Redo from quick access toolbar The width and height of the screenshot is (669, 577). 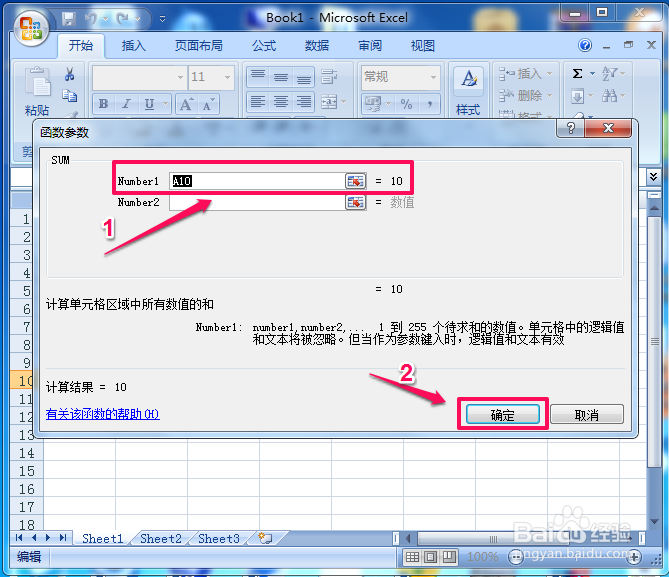(x=122, y=18)
